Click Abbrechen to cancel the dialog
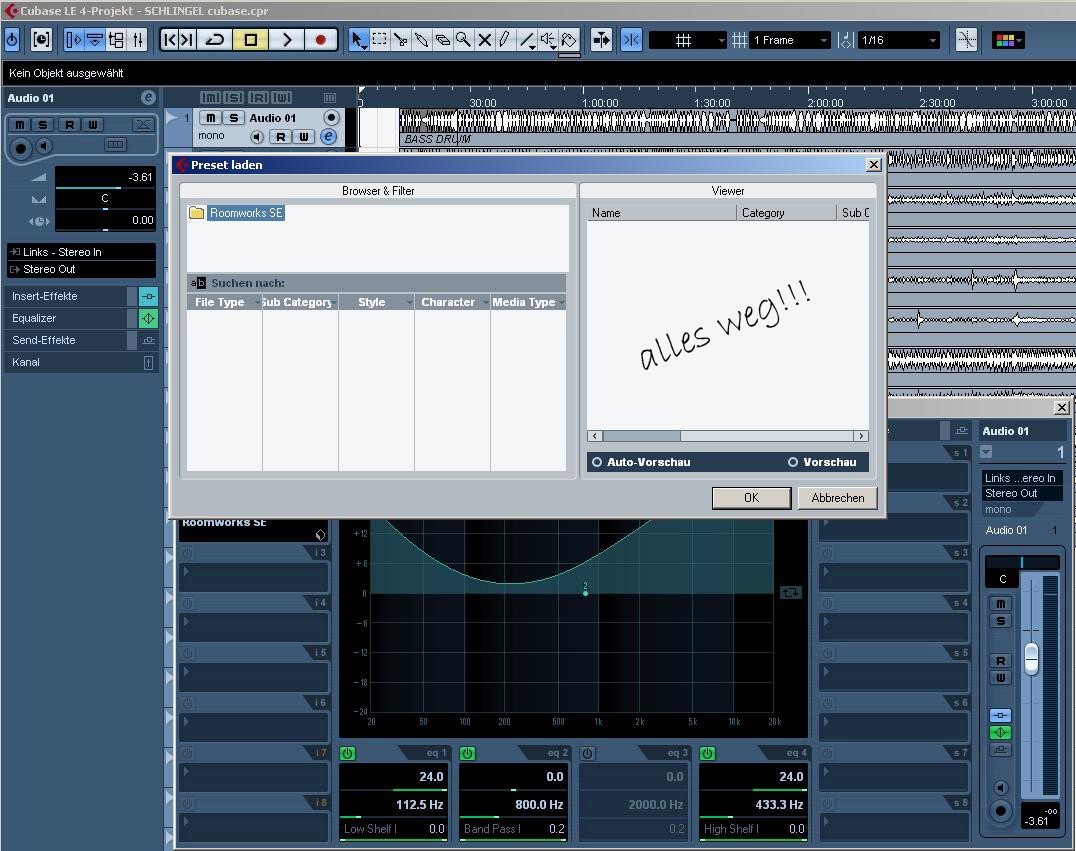 838,498
